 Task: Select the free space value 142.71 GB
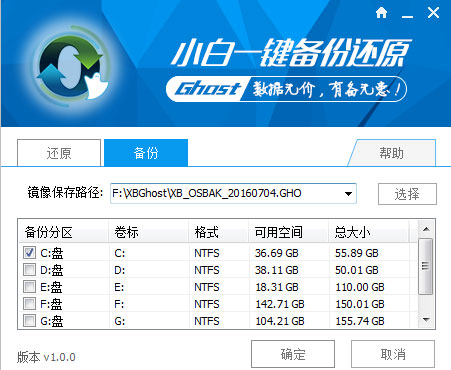[280, 304]
